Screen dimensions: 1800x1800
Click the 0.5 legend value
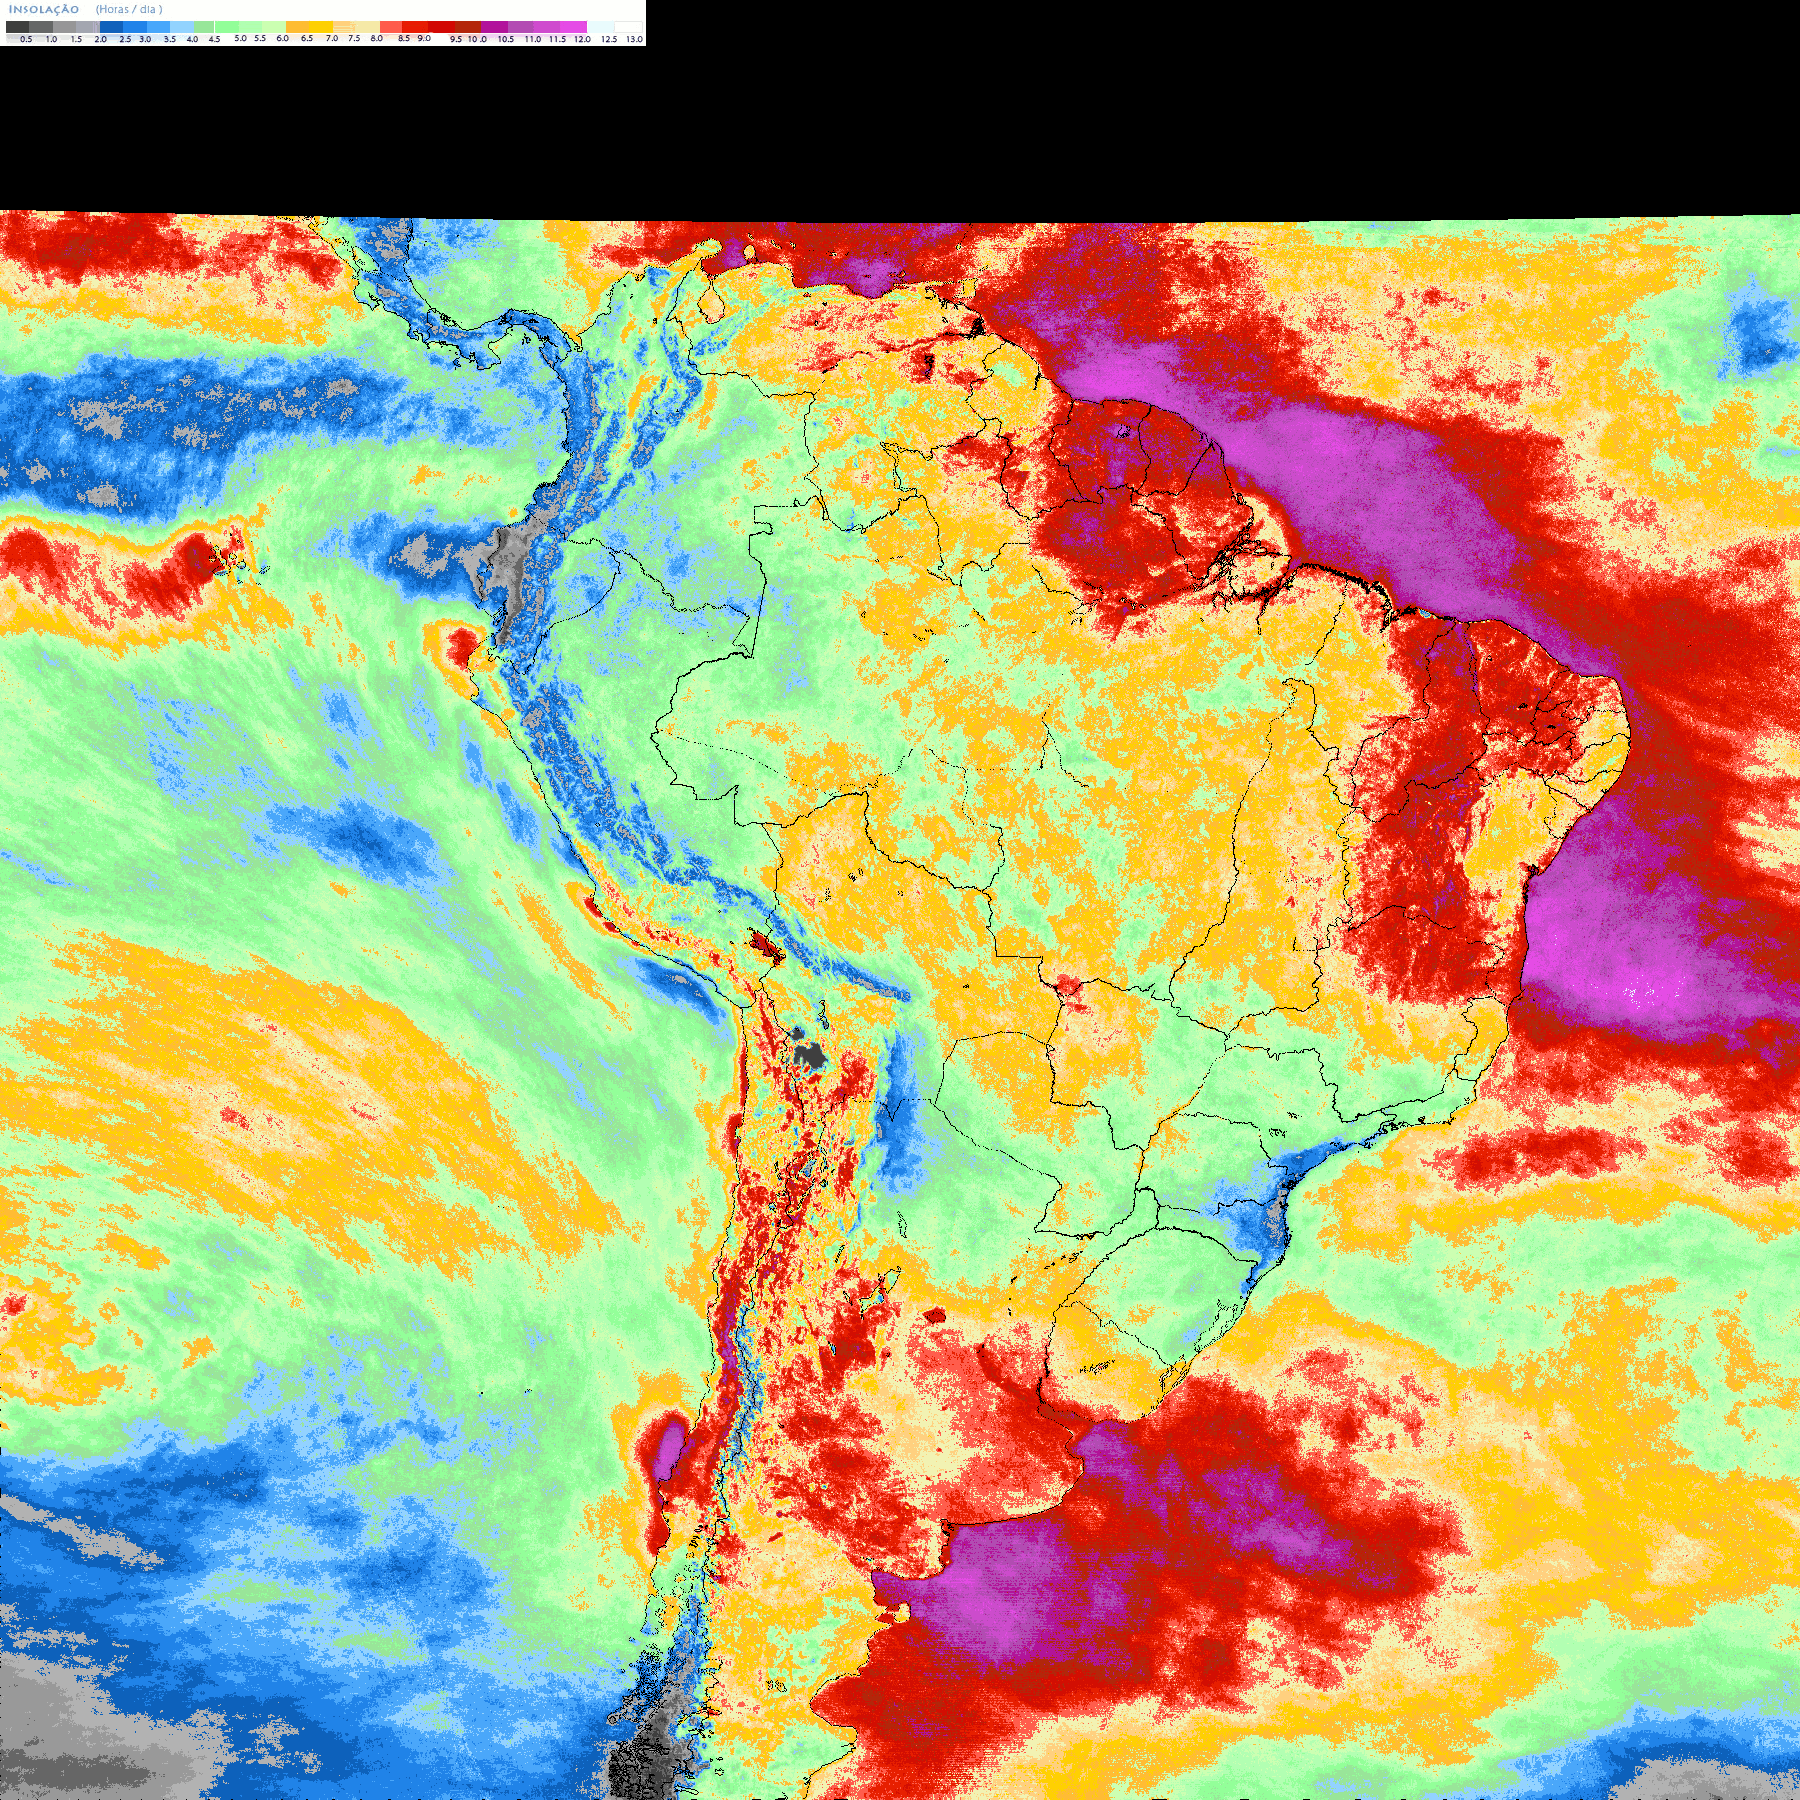(26, 39)
